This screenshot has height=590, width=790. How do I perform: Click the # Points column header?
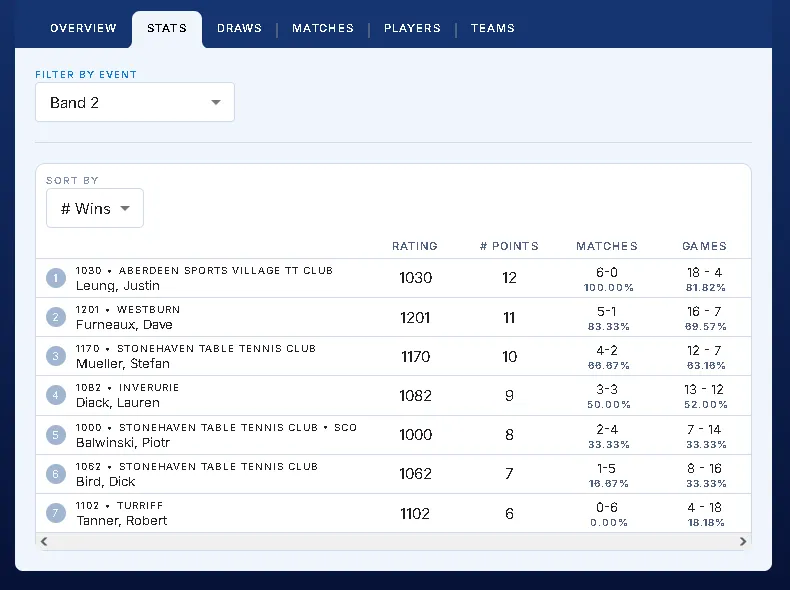click(x=509, y=246)
